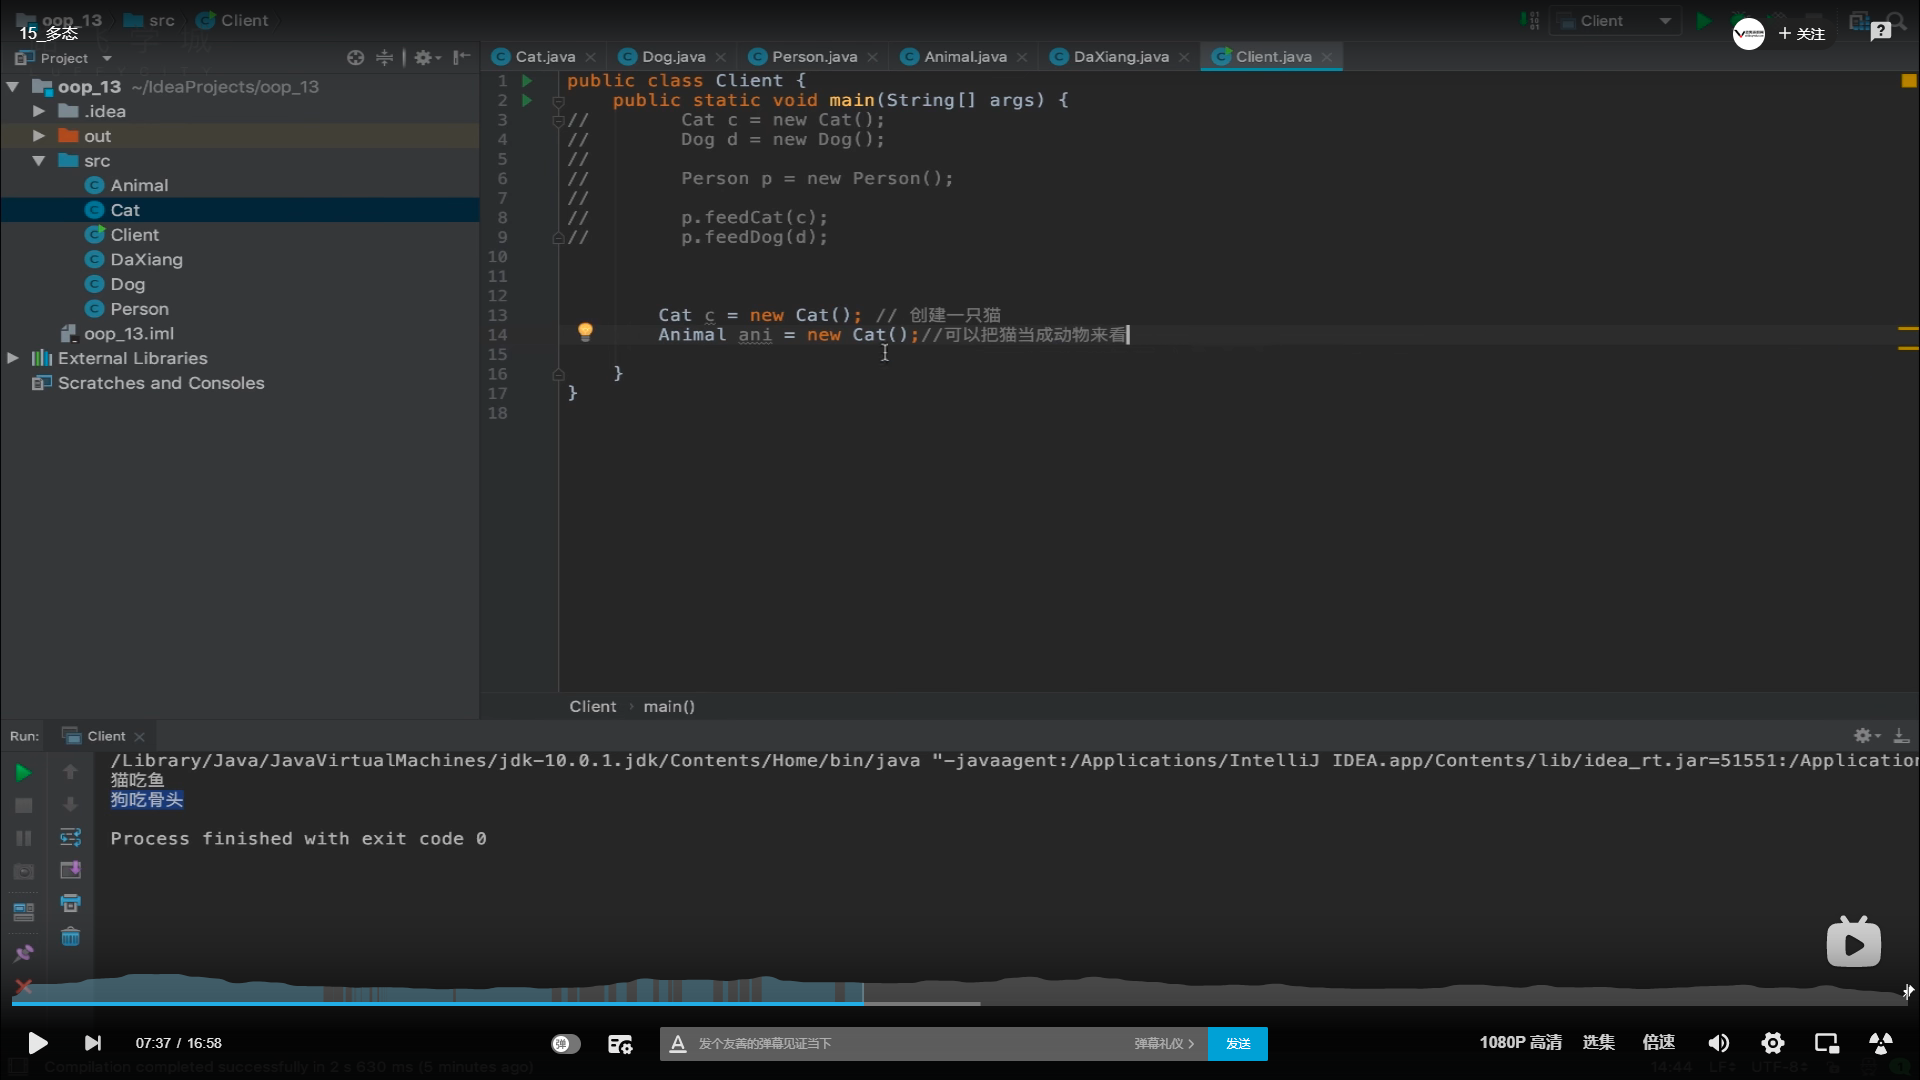1920x1080 pixels.
Task: Click in the danmaku text input
Action: point(900,1043)
